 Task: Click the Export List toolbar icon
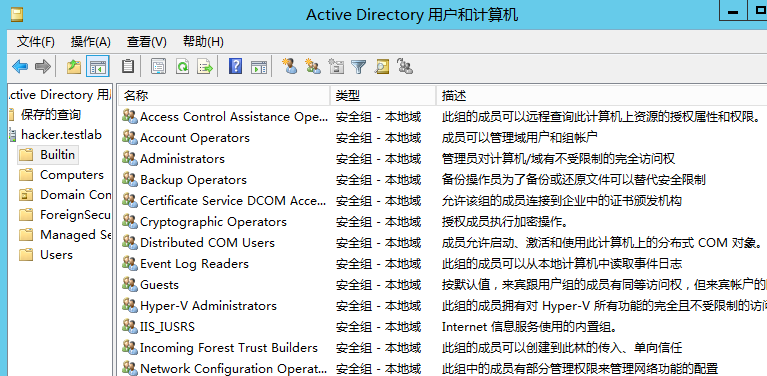(205, 66)
